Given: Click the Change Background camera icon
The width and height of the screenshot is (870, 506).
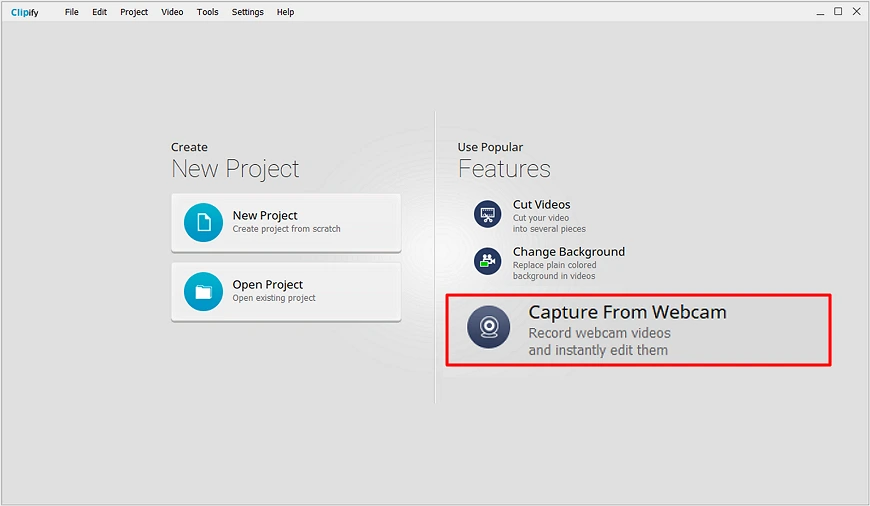Looking at the screenshot, I should [x=488, y=261].
